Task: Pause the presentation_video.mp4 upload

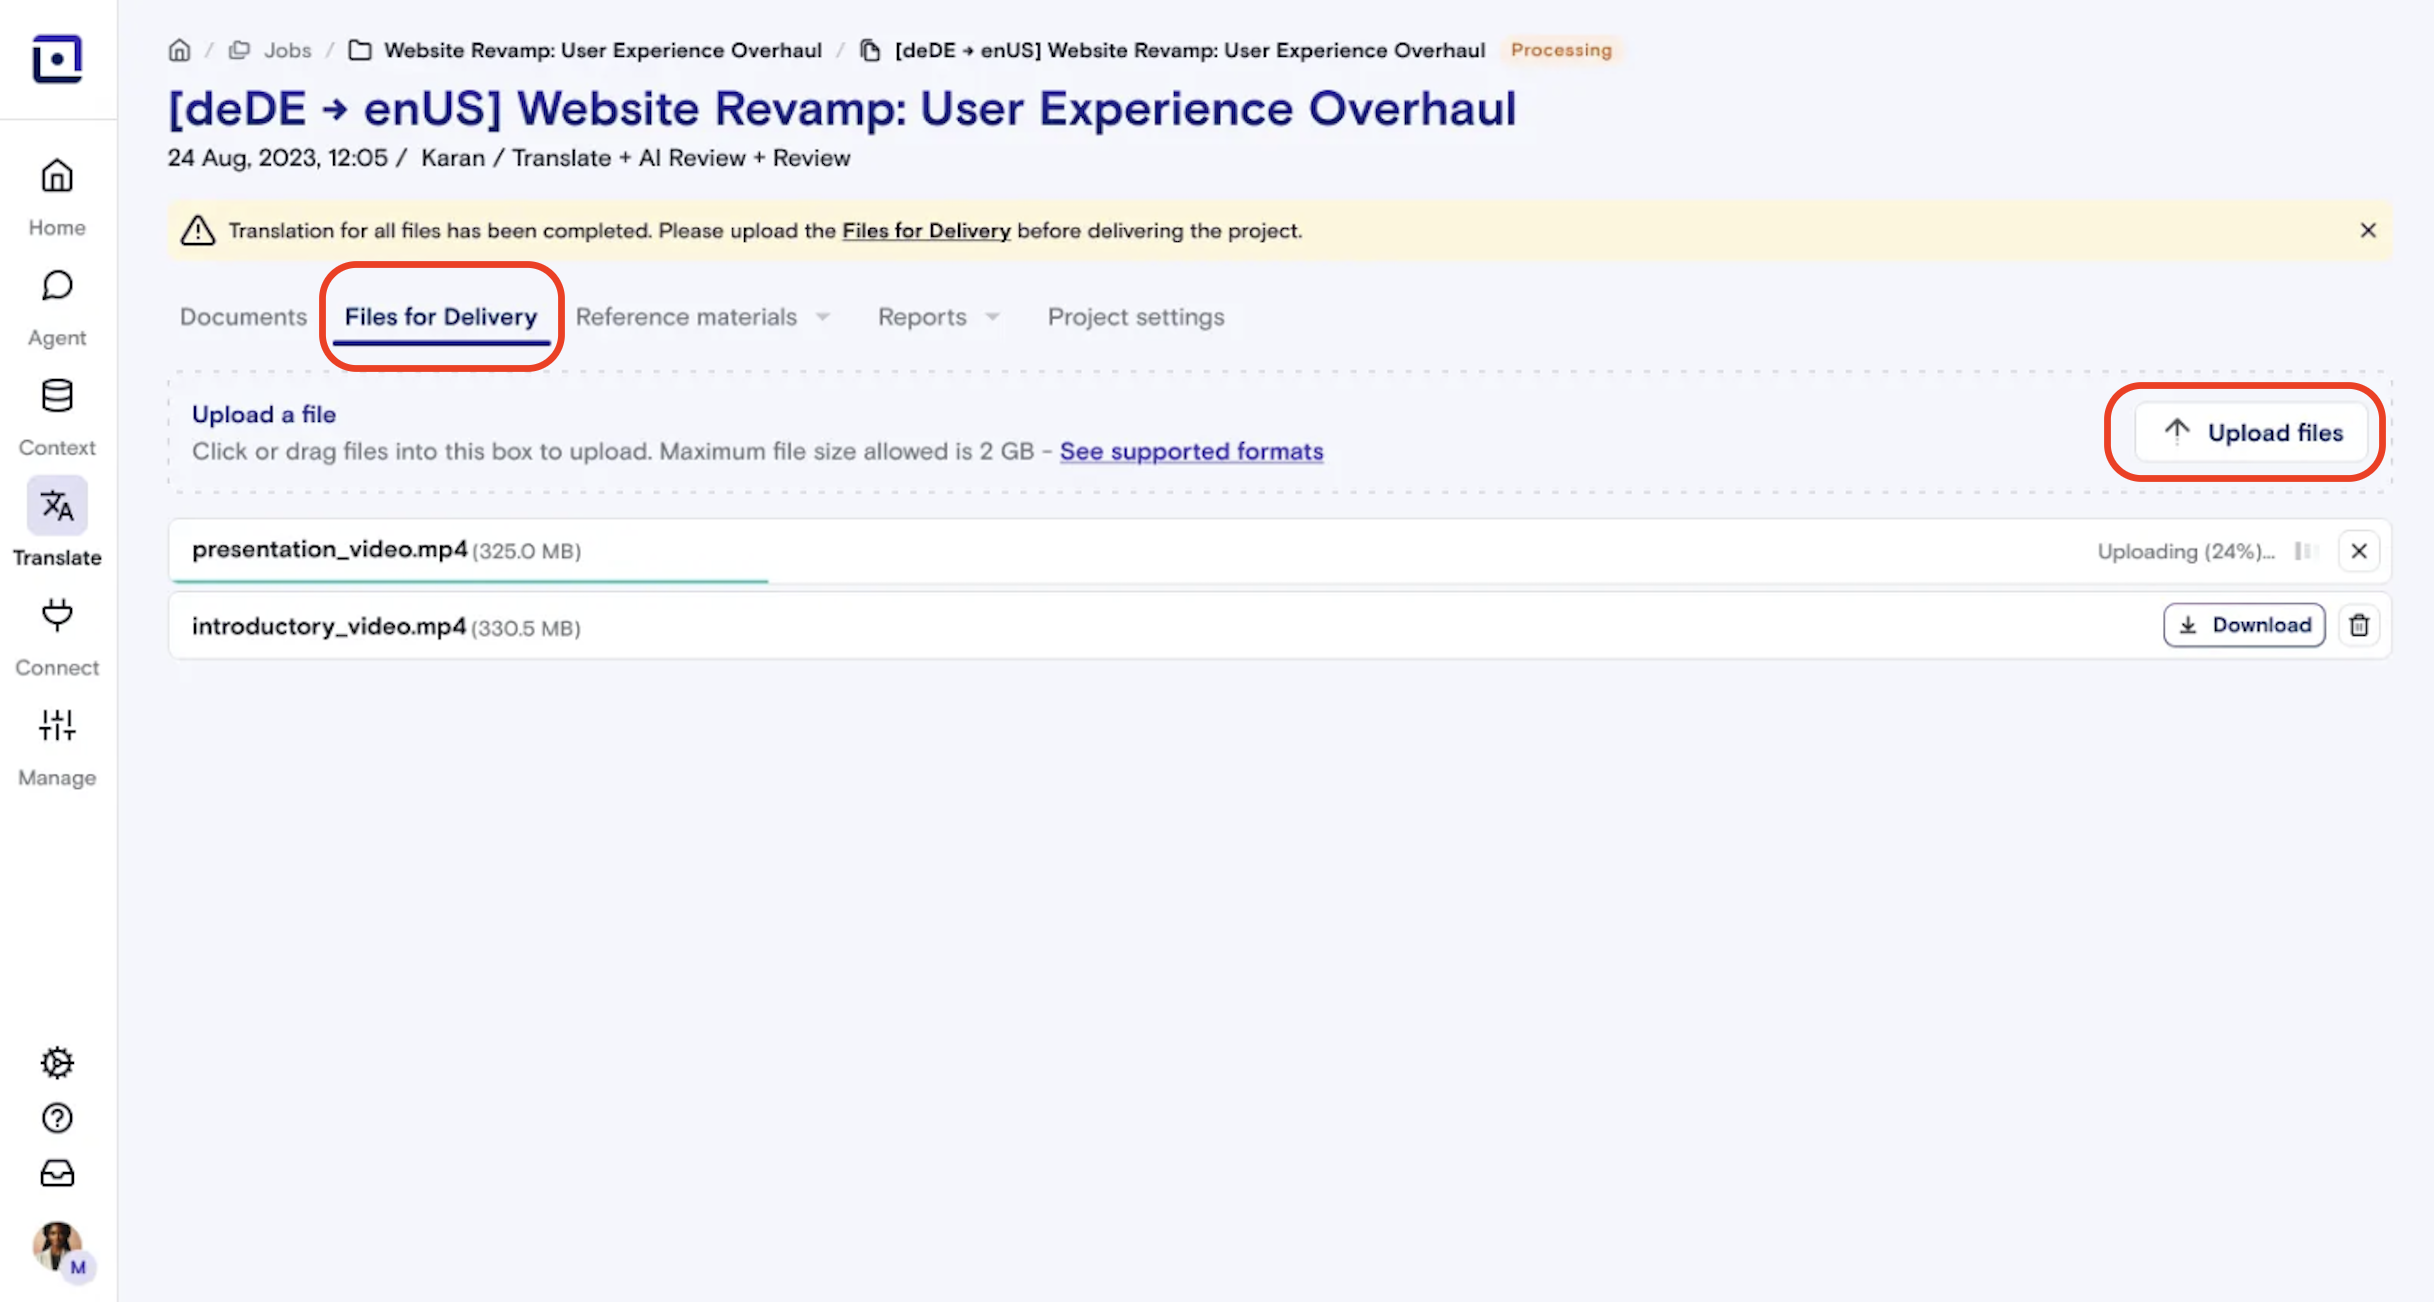Action: [2305, 551]
